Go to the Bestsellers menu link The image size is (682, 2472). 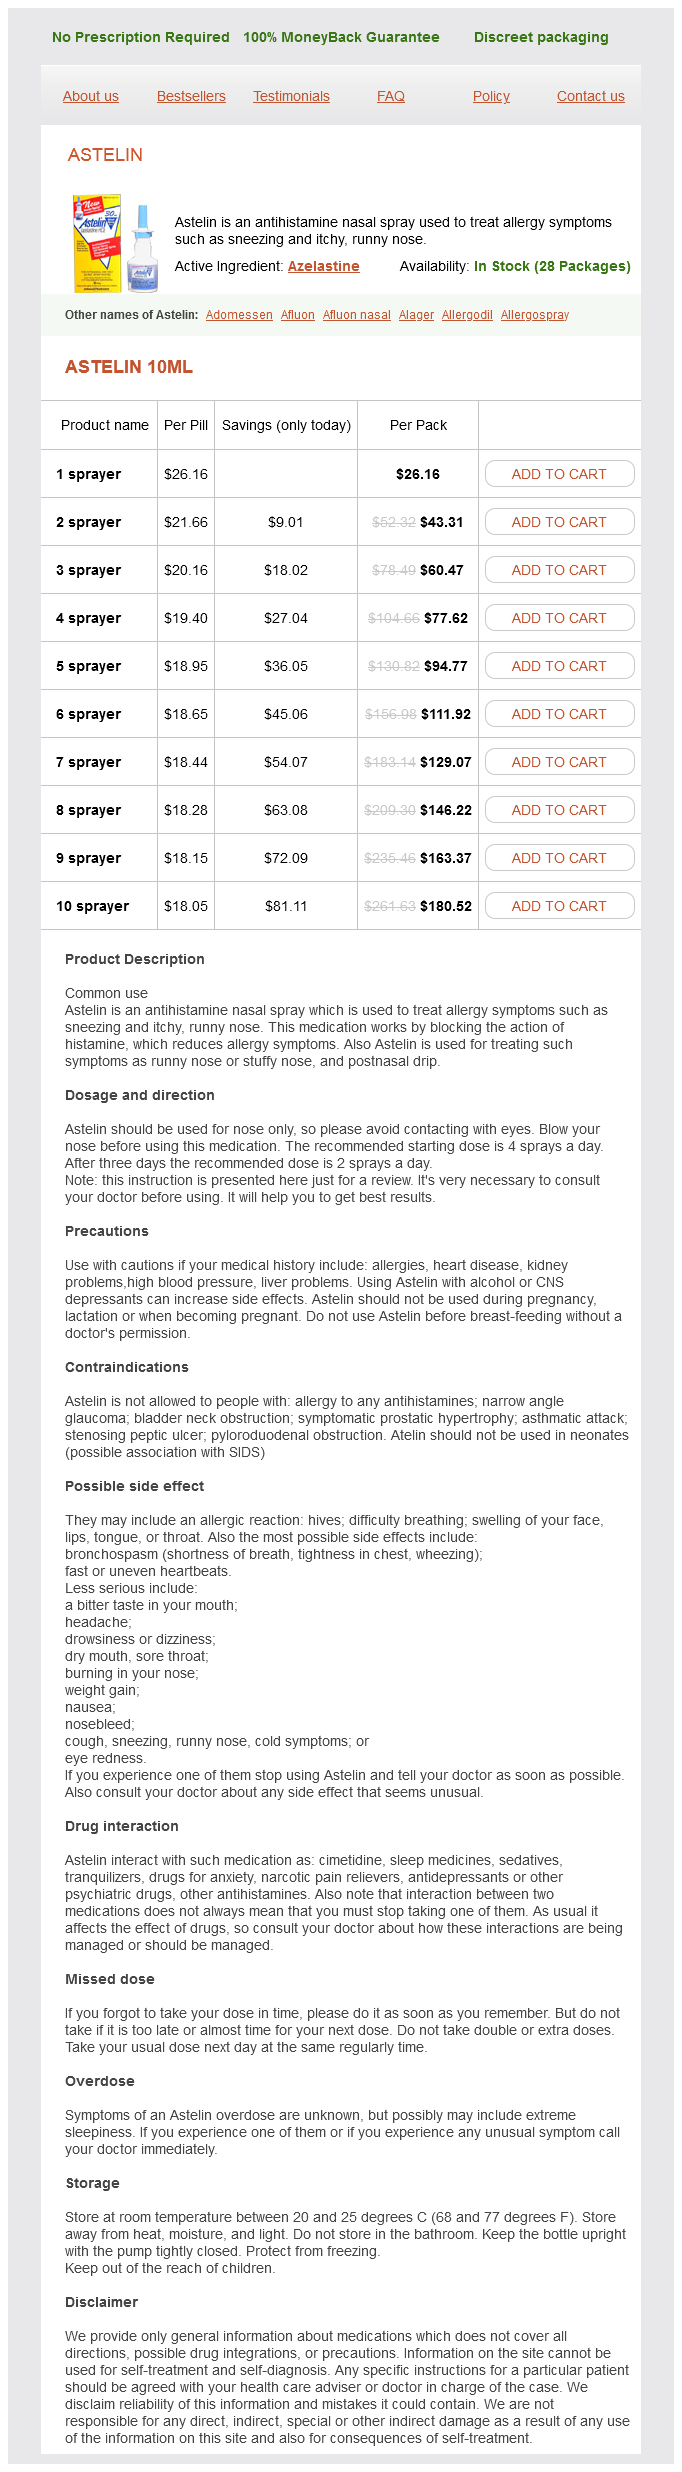191,96
